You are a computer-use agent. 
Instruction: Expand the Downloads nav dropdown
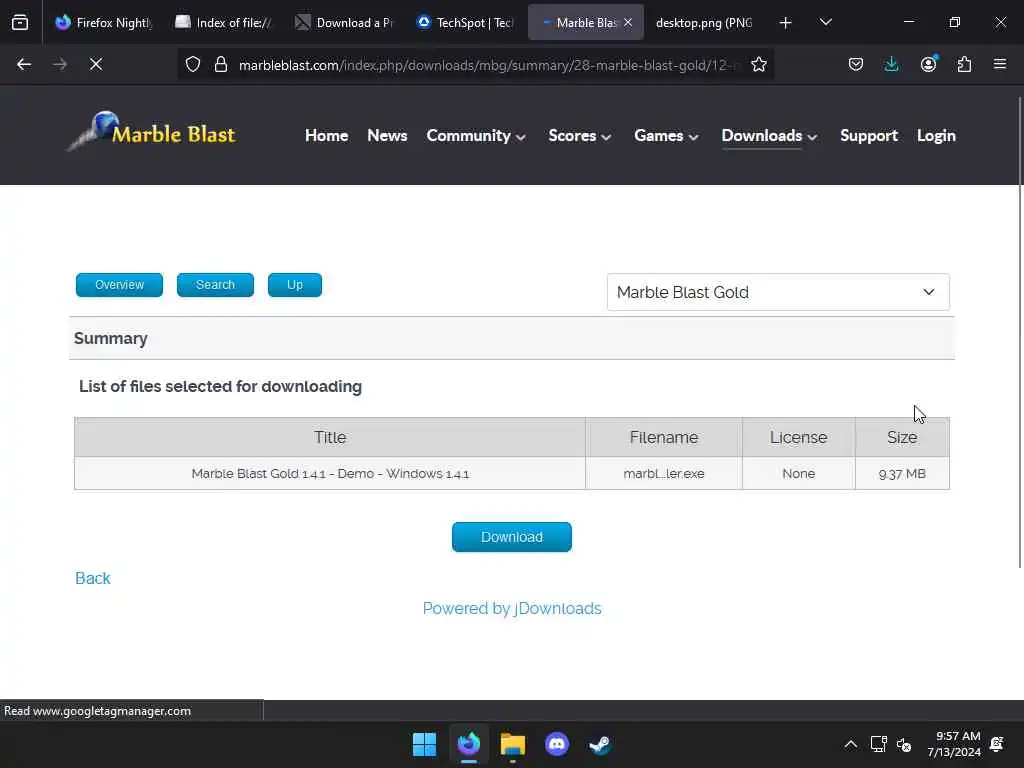769,135
